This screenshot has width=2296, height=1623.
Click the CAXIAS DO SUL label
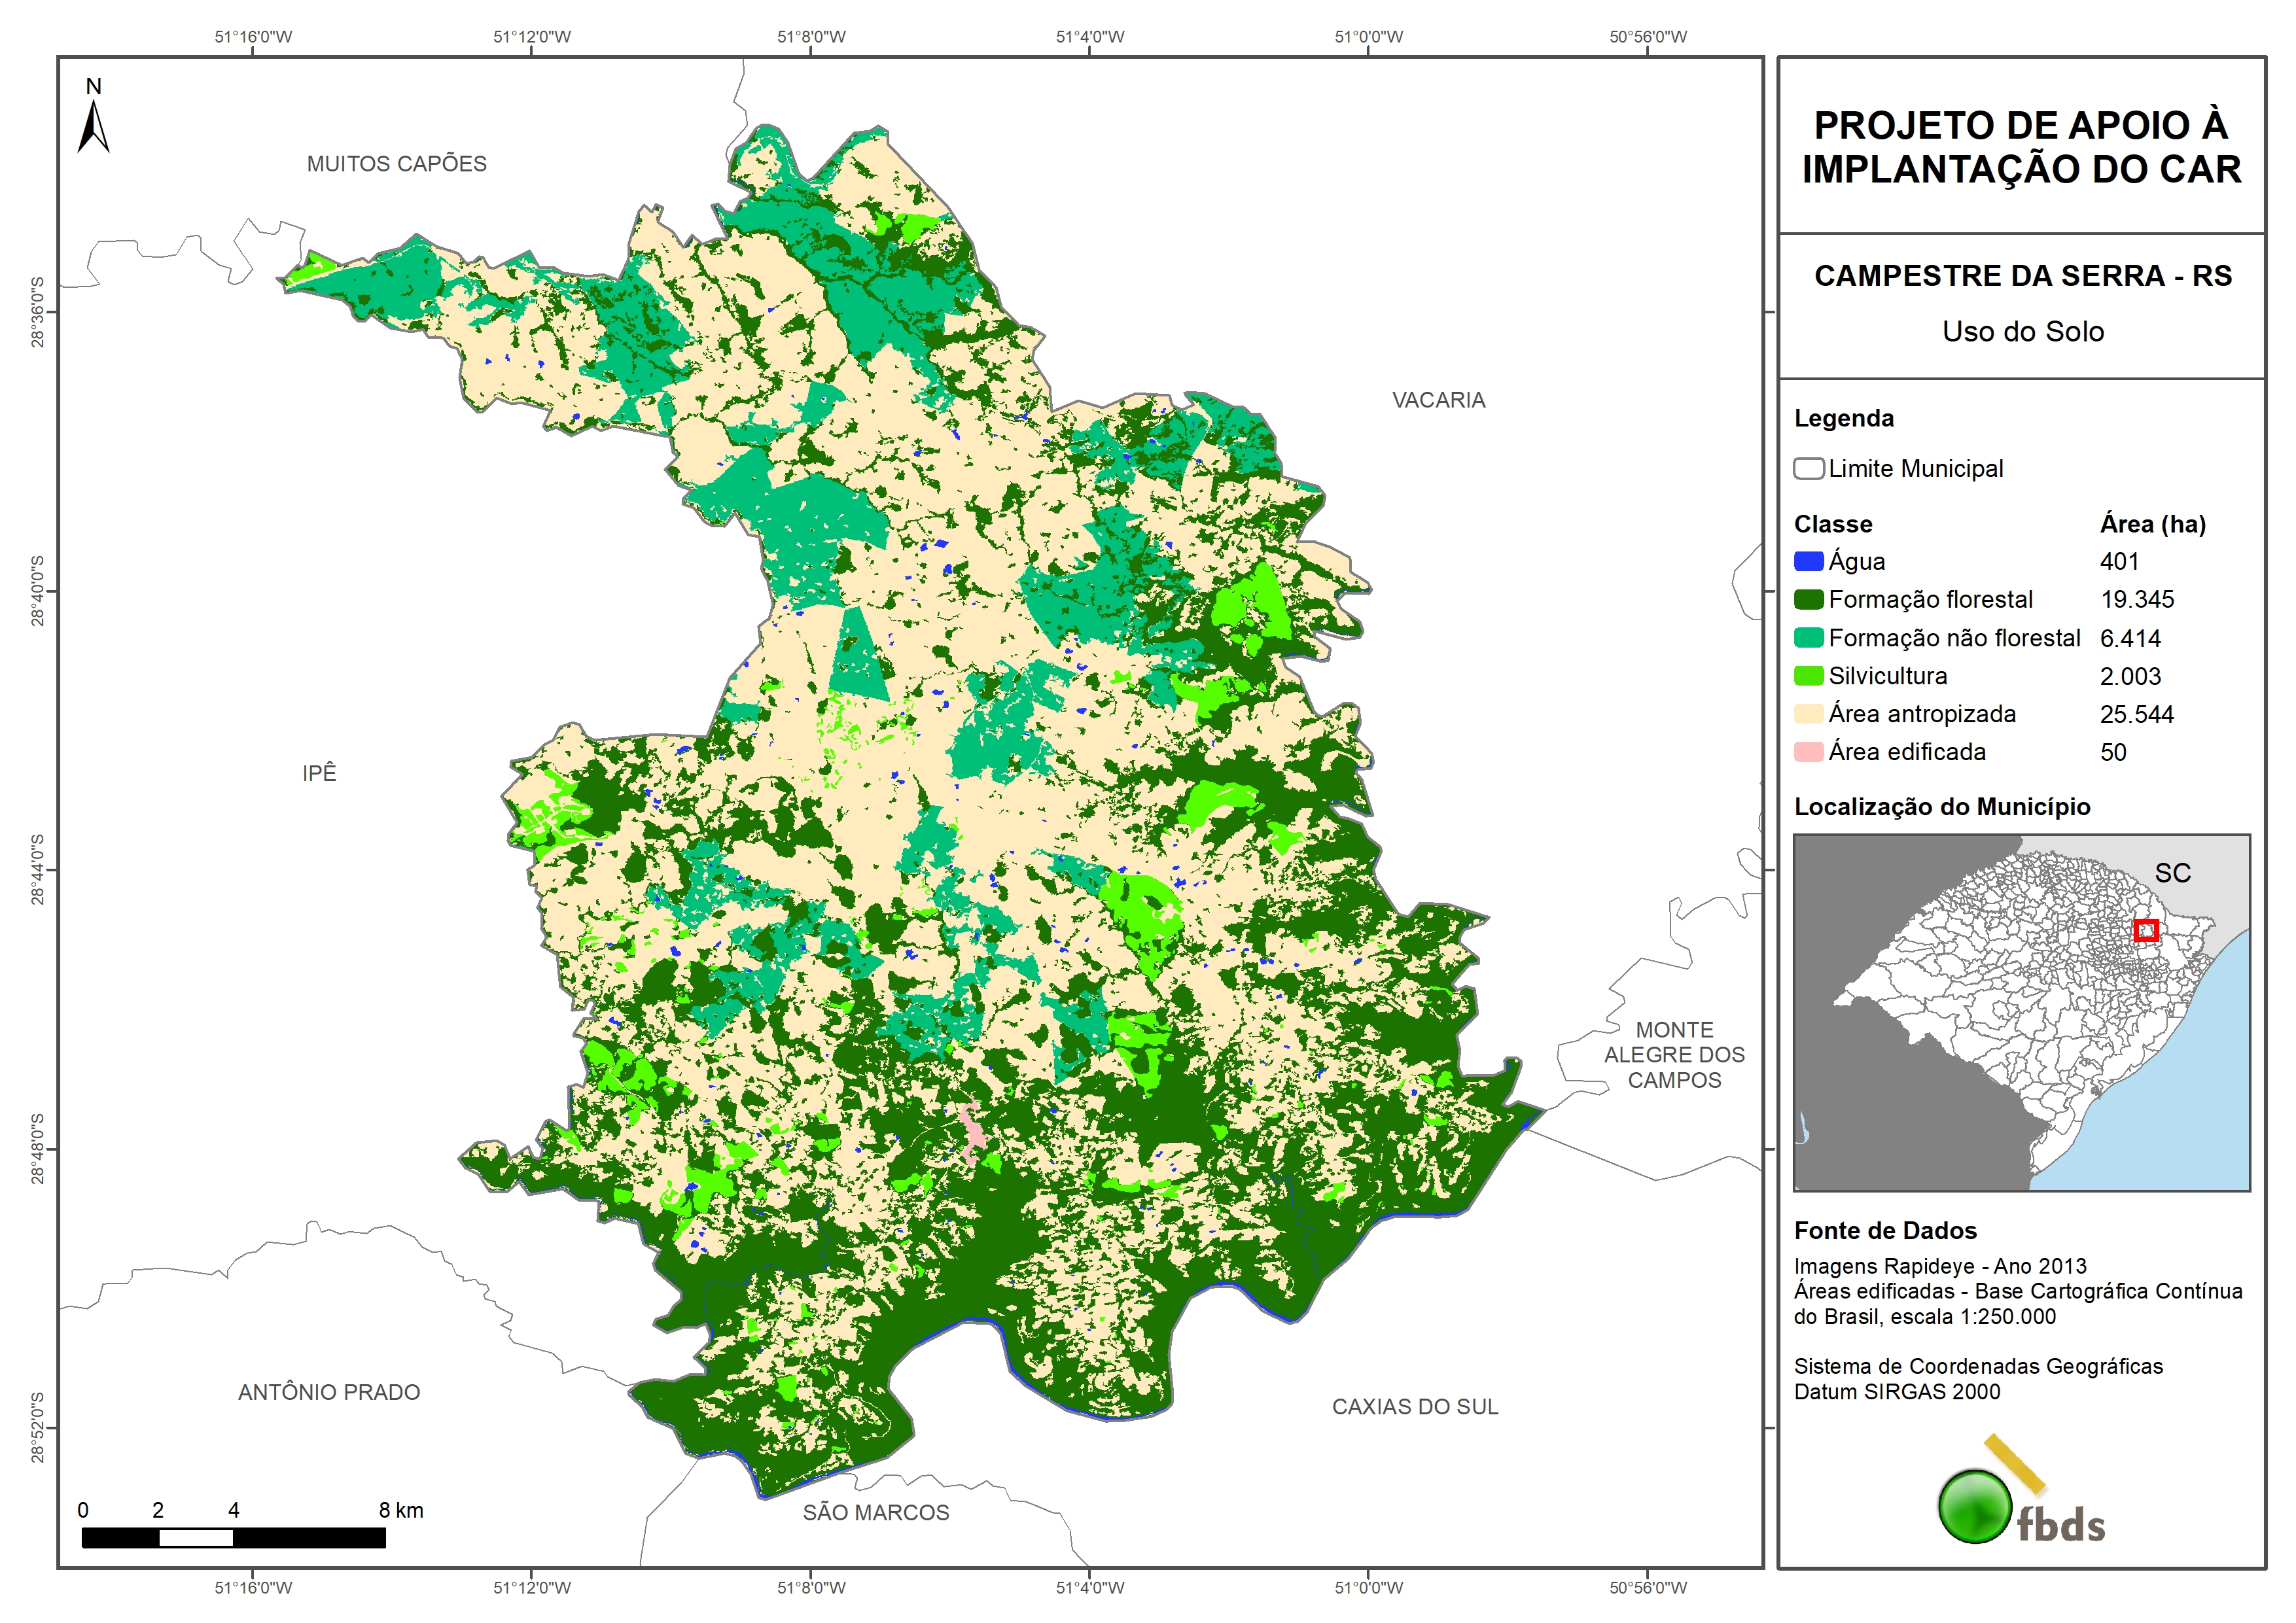[x=1415, y=1407]
